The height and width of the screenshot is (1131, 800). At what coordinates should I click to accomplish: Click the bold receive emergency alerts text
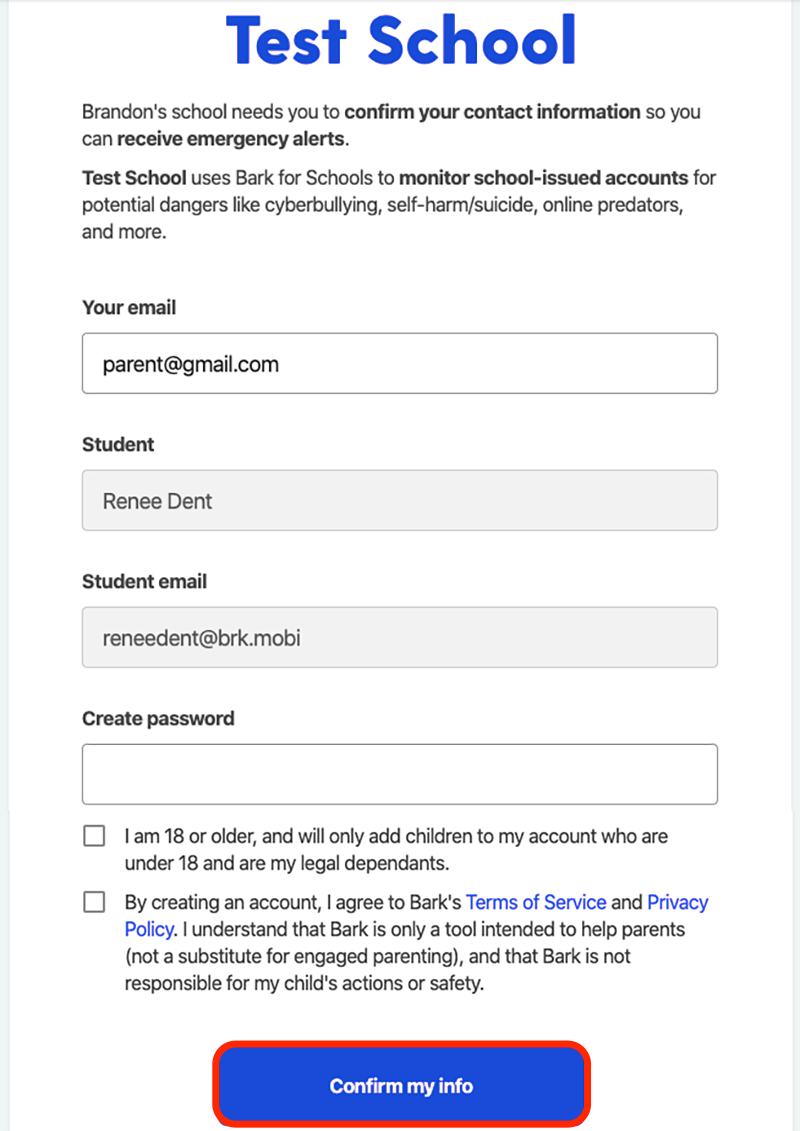[231, 138]
